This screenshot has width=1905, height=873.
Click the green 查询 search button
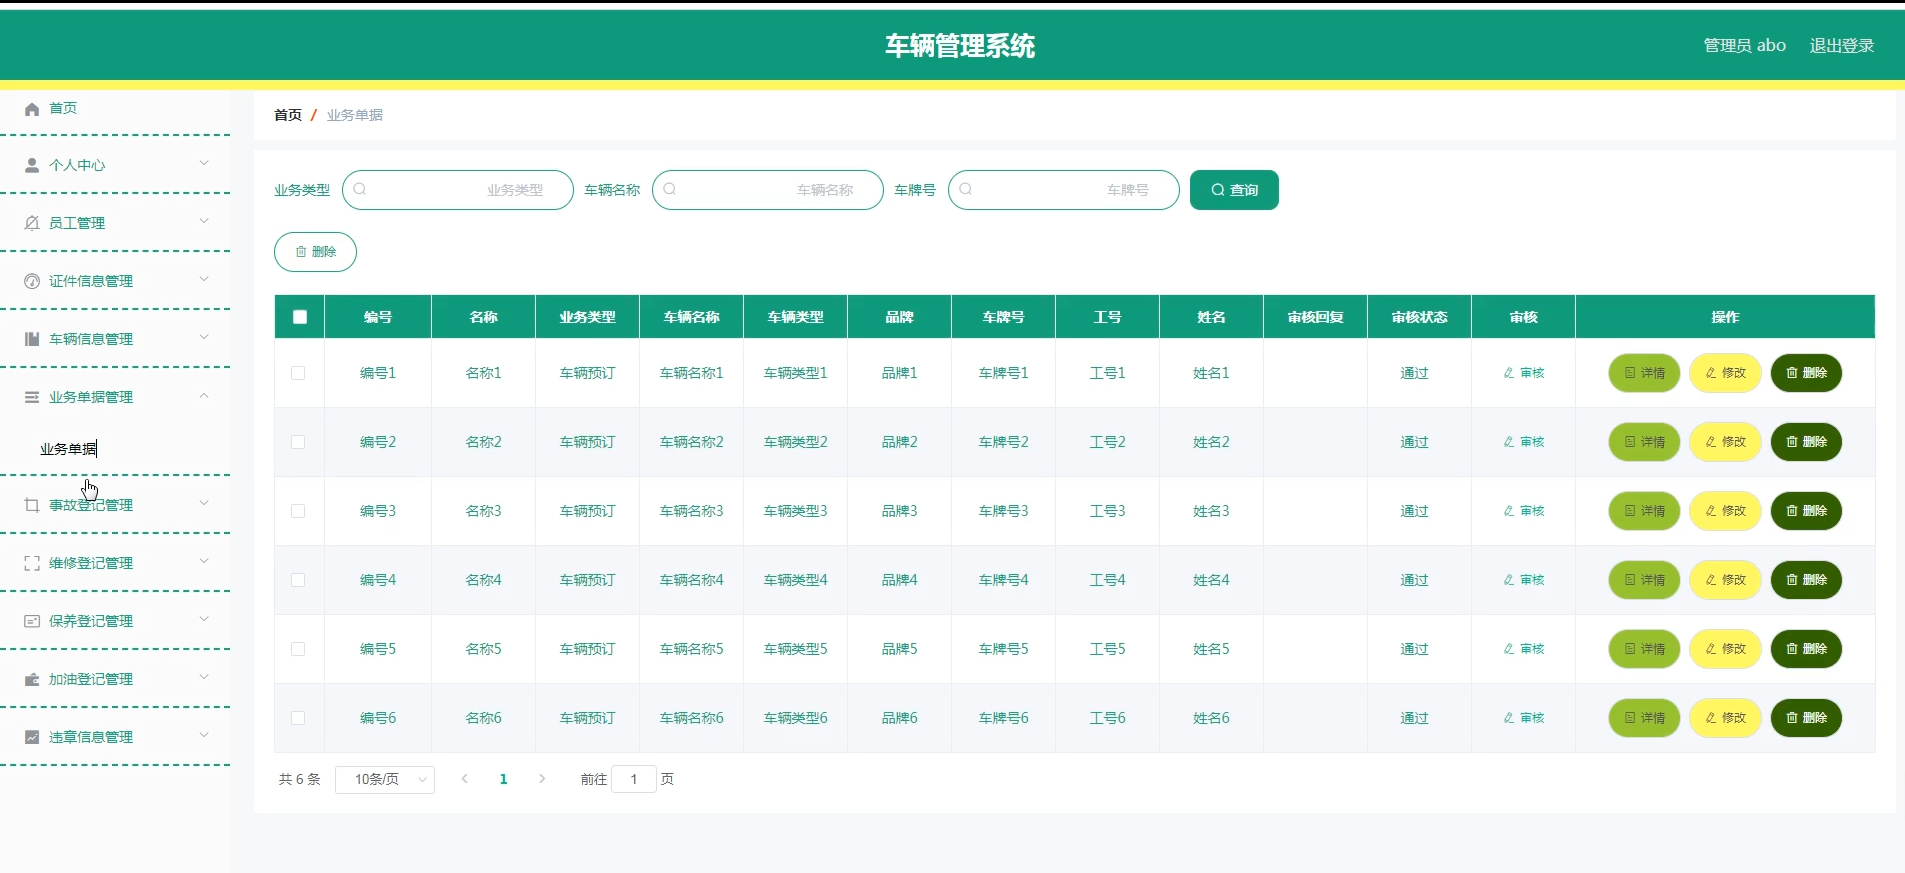[x=1234, y=190]
